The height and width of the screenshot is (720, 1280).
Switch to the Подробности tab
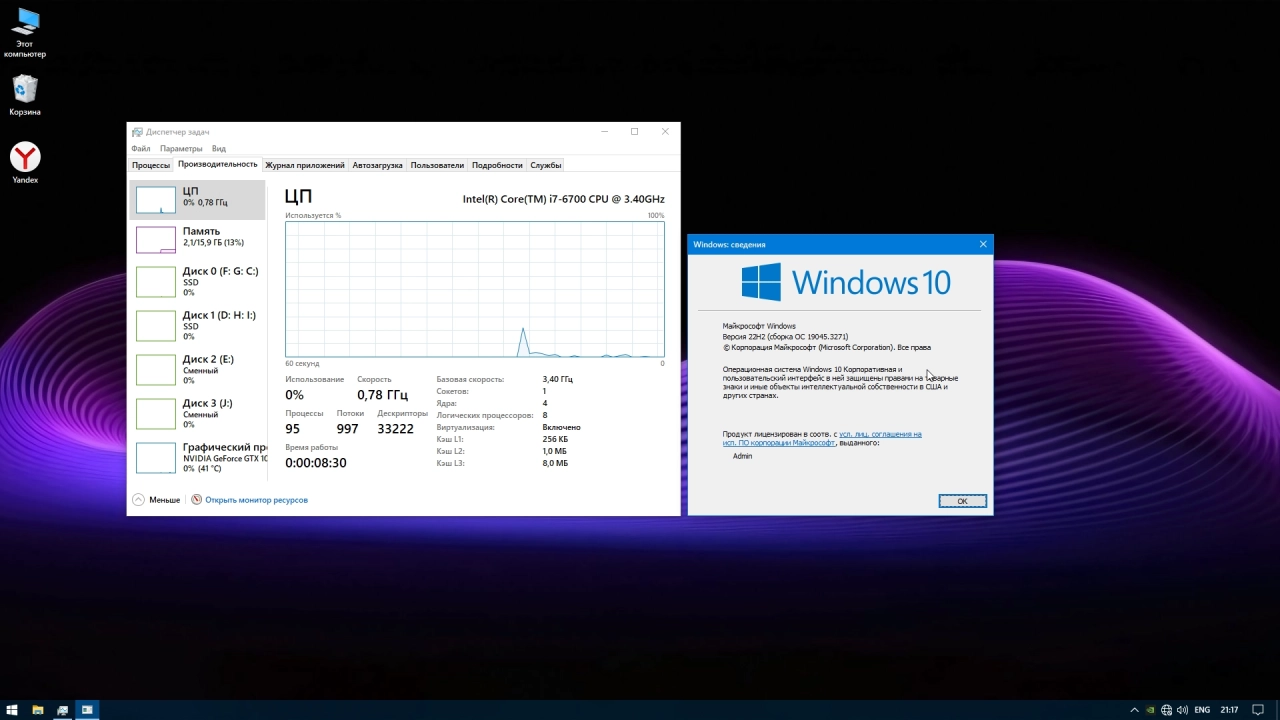497,165
